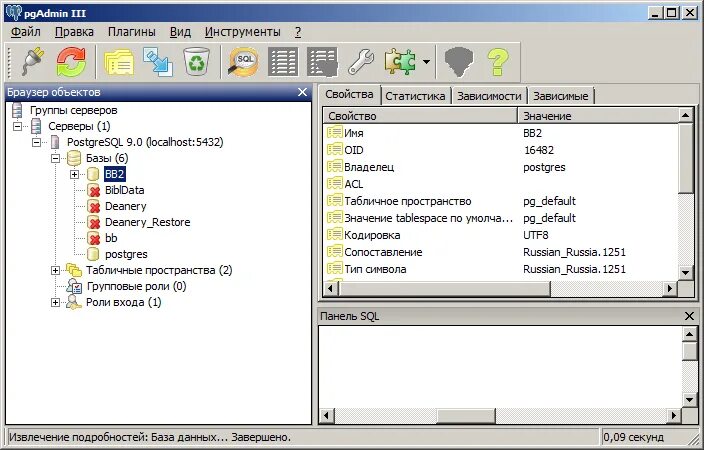
Task: Select the BiblData database
Action: 124,190
